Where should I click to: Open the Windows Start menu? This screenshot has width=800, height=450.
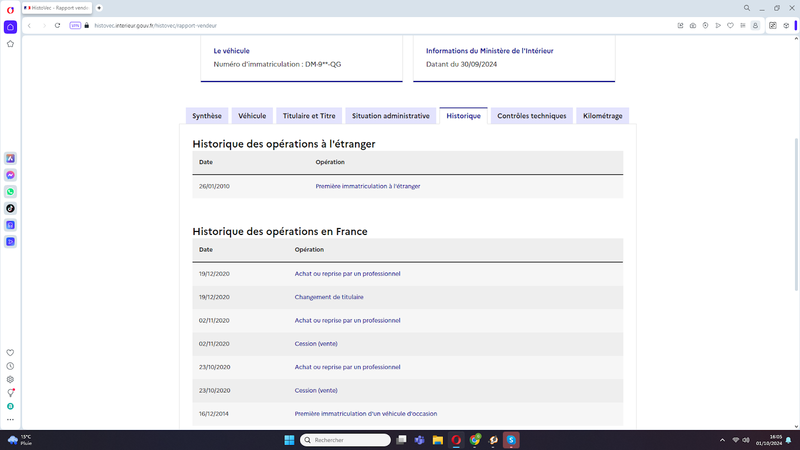point(289,440)
